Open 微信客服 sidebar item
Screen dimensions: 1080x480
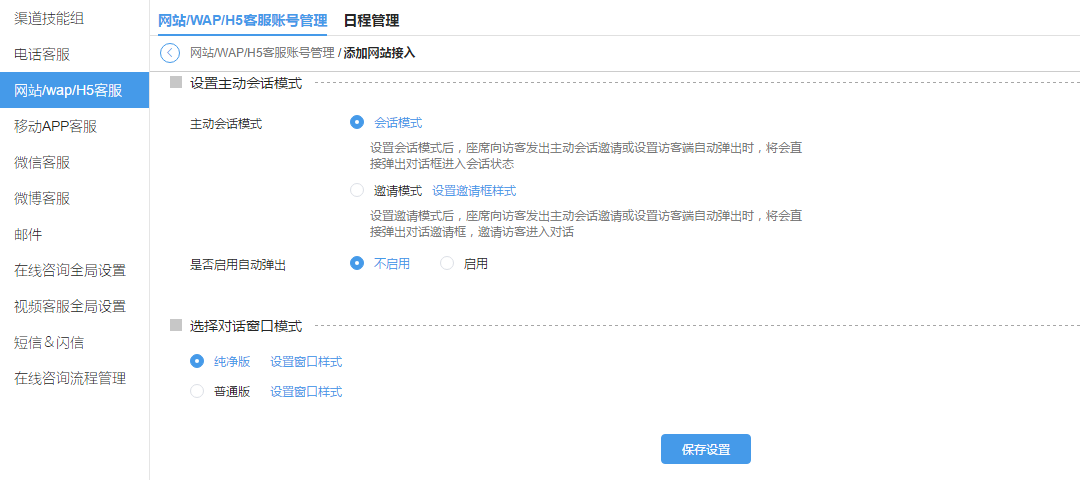click(x=42, y=162)
